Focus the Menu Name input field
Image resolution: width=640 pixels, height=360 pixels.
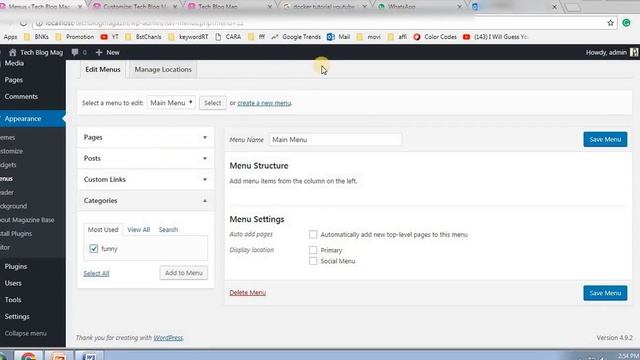(335, 140)
